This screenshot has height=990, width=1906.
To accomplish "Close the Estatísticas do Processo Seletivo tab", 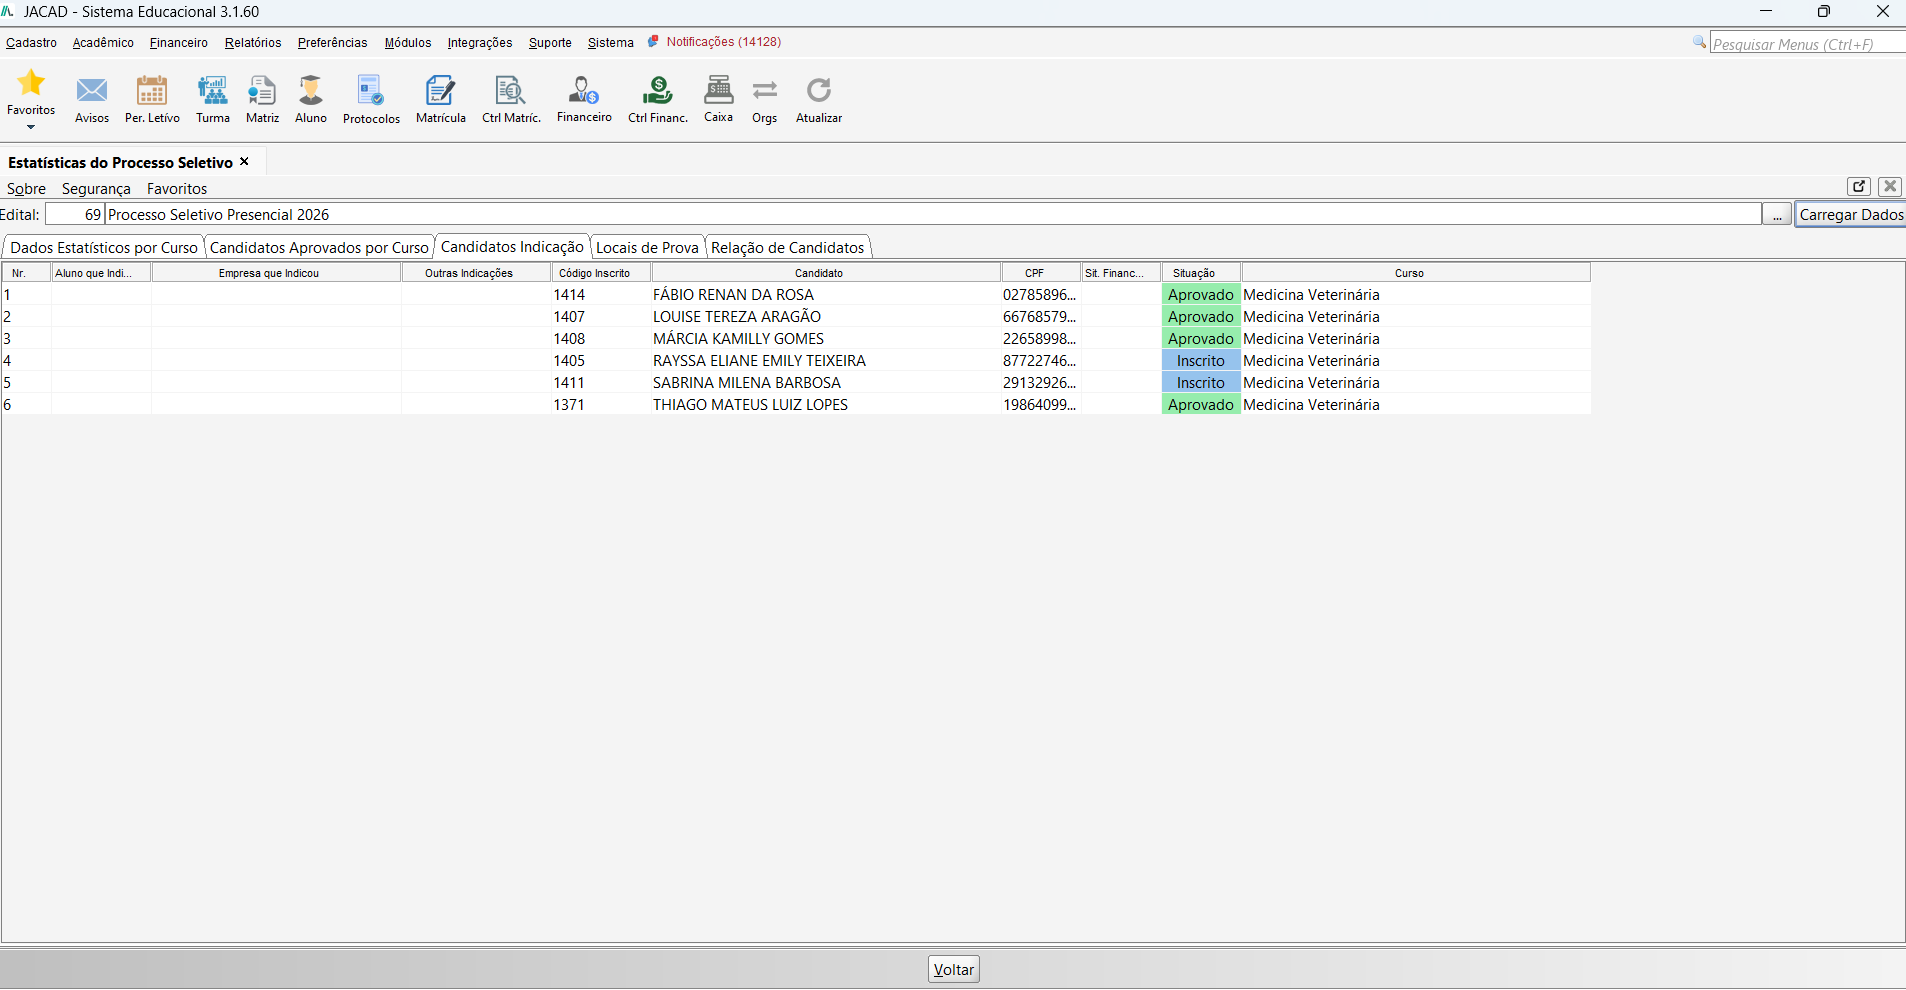I will (244, 161).
